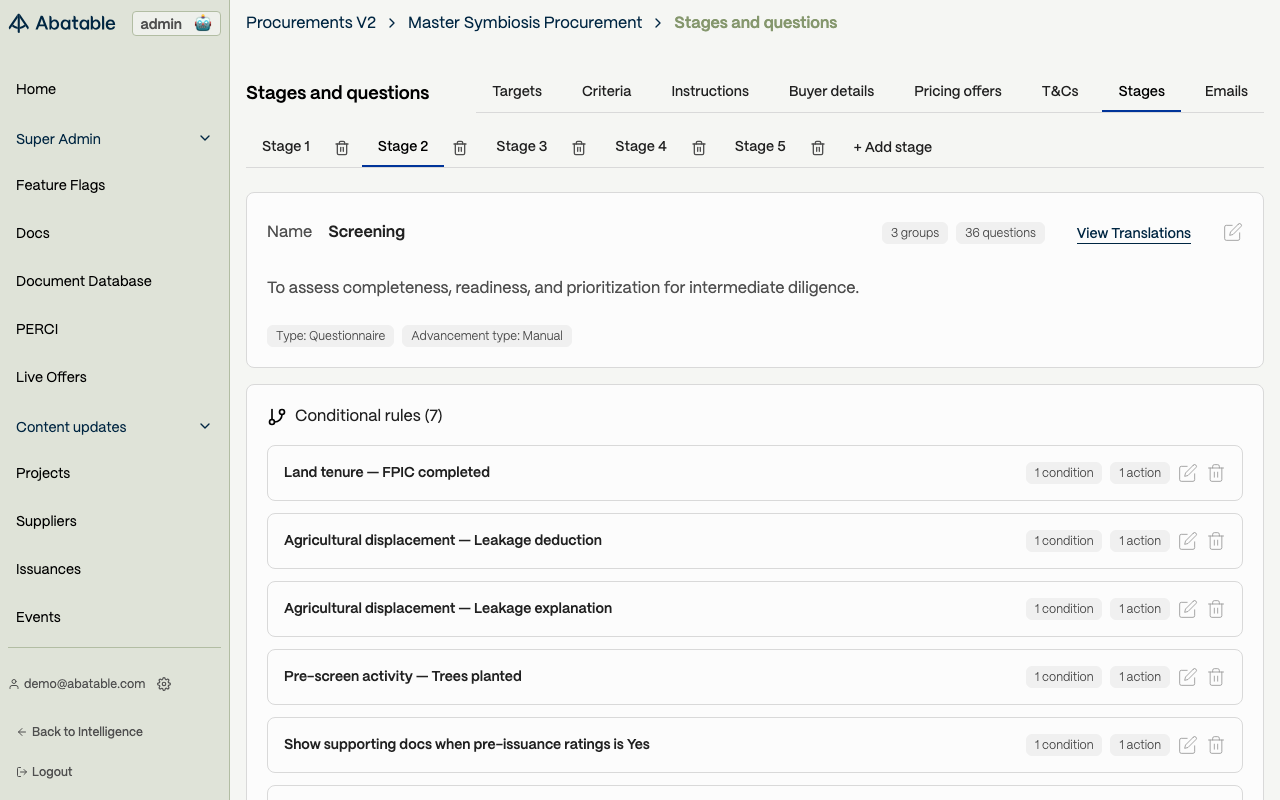Edit the Land tenure FPIC completed rule
Screen dimensions: 1280x800
[x=1188, y=473]
